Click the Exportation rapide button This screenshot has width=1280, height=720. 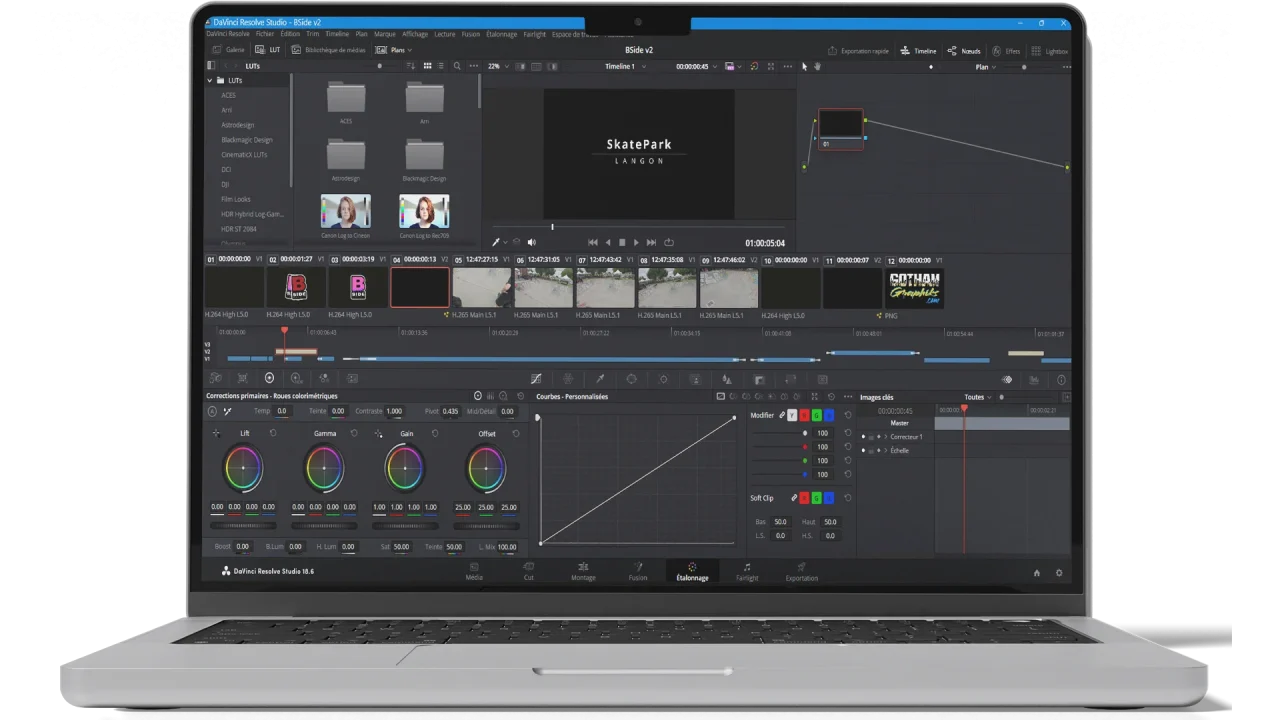point(859,51)
